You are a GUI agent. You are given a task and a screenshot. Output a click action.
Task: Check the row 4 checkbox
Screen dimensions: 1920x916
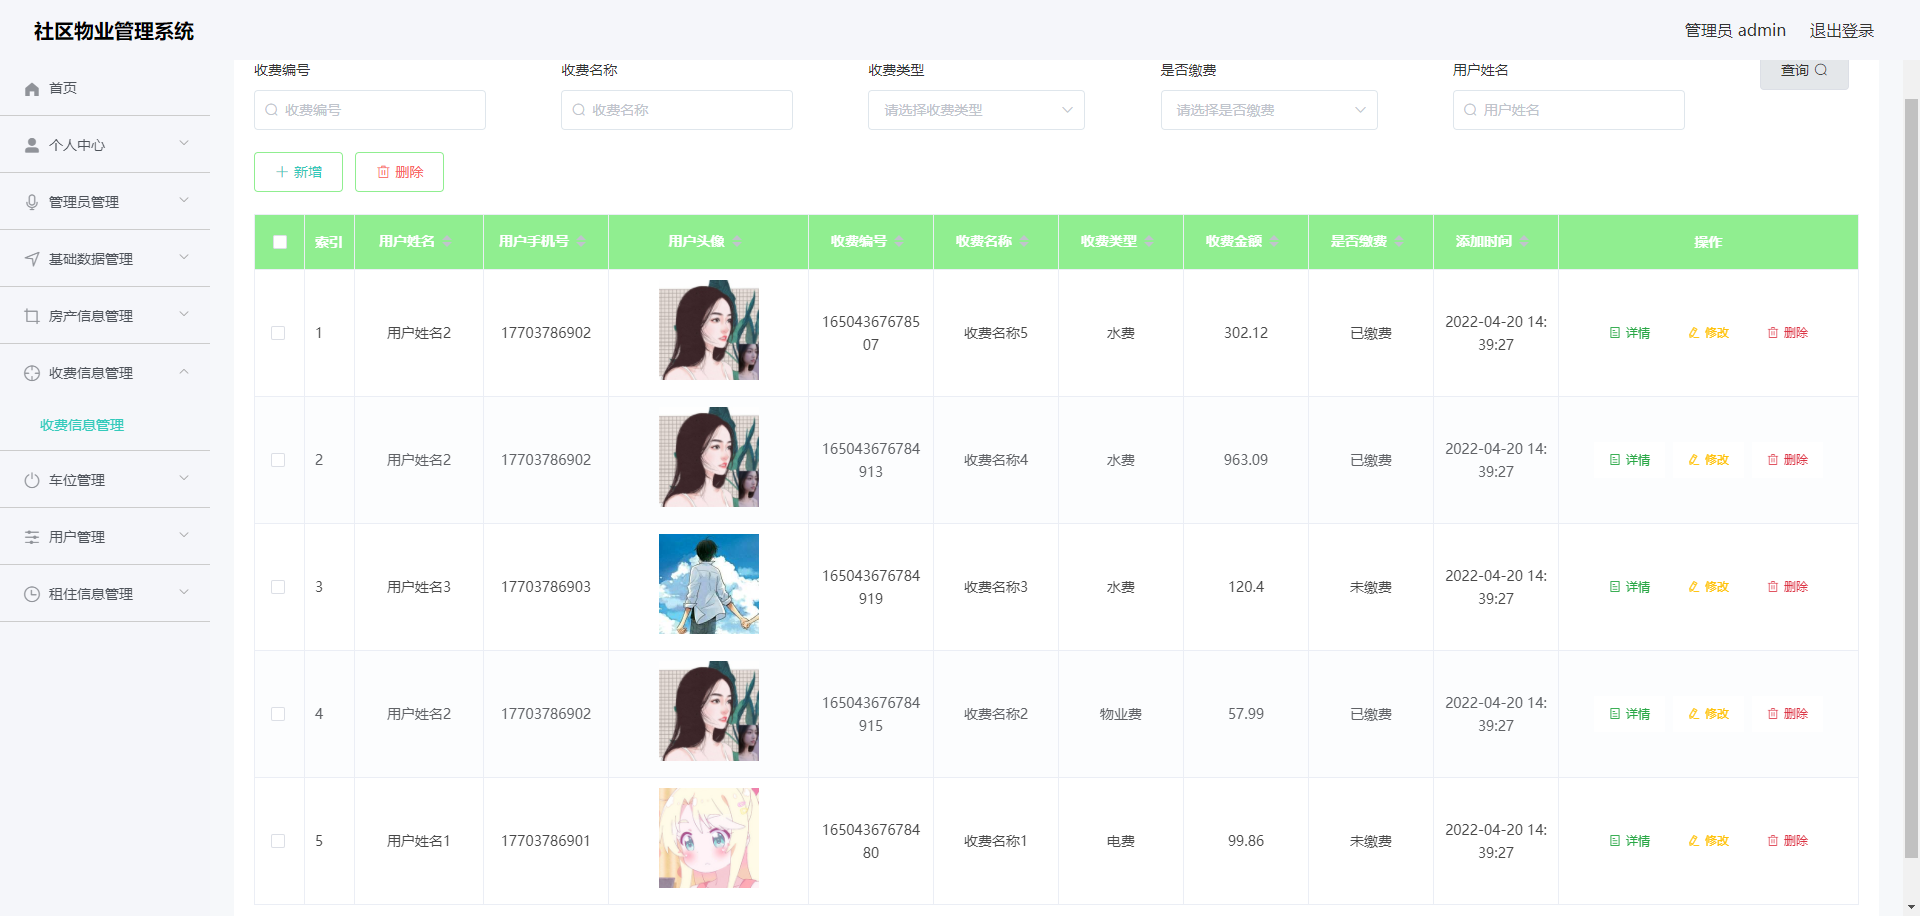pyautogui.click(x=278, y=714)
